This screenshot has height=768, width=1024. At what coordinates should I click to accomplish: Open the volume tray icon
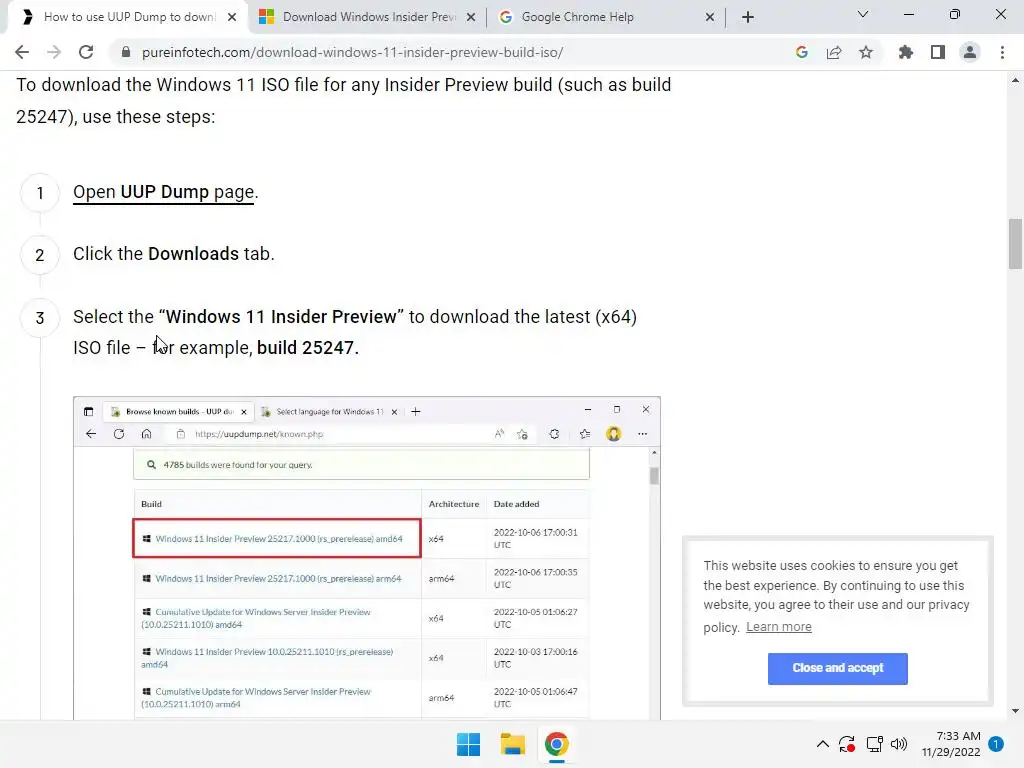[x=899, y=744]
